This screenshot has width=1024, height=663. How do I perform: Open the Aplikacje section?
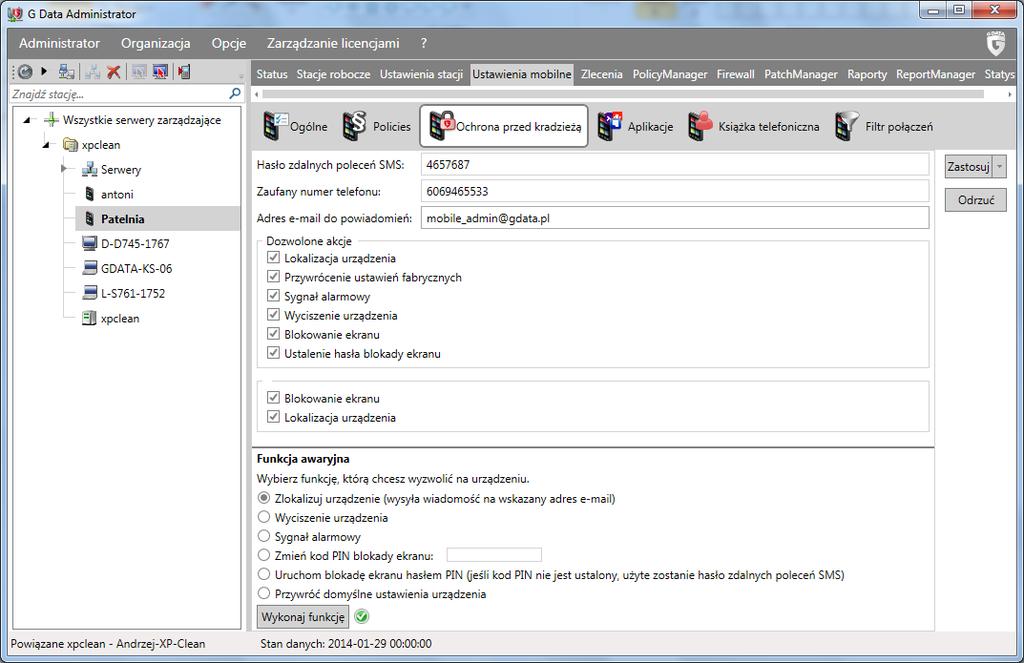point(635,126)
